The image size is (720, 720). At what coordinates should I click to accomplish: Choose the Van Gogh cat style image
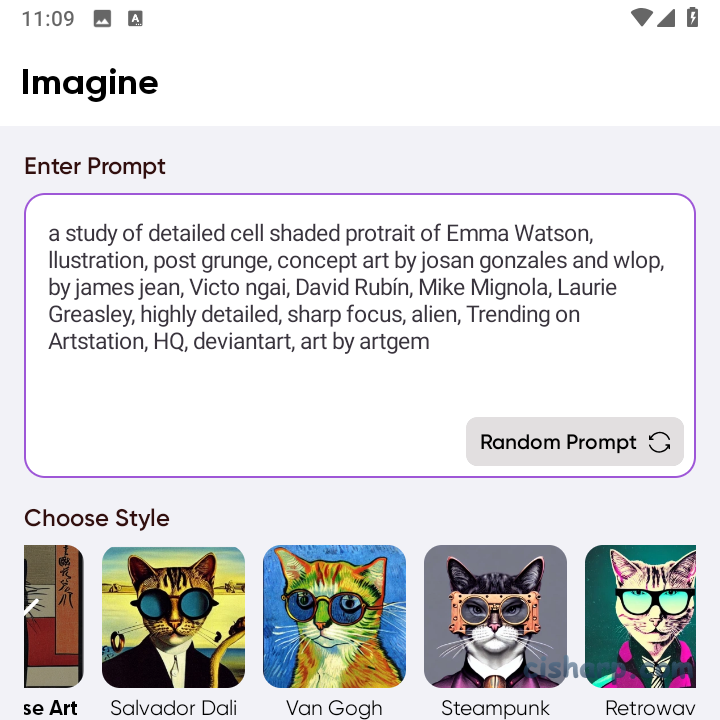334,616
